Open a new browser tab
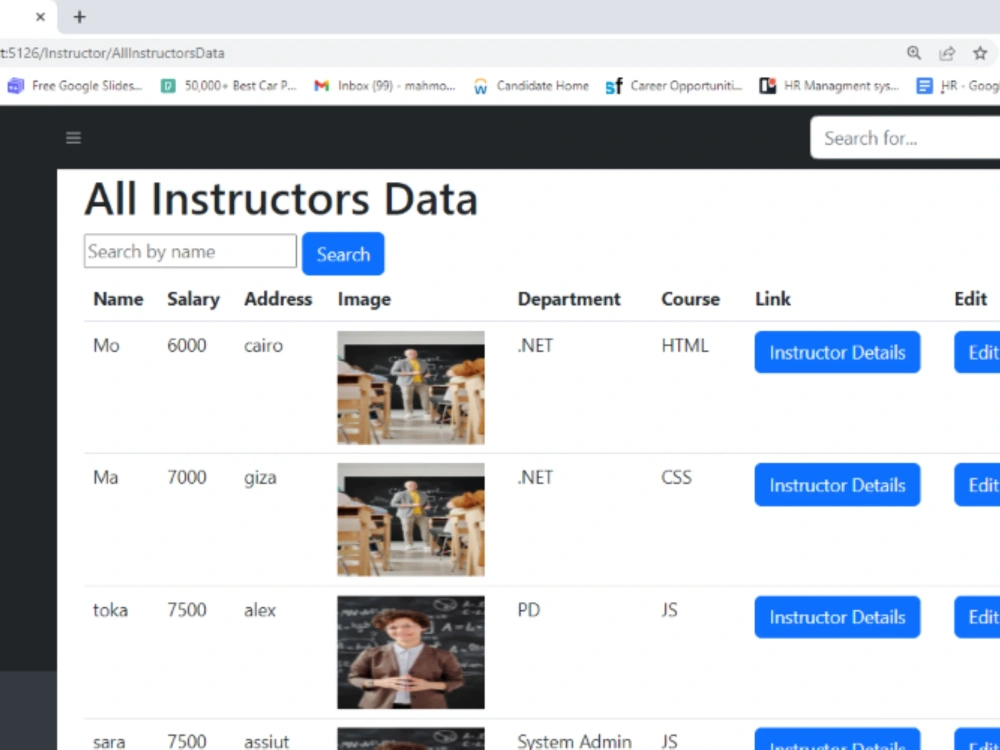The width and height of the screenshot is (1000, 750). [x=79, y=17]
